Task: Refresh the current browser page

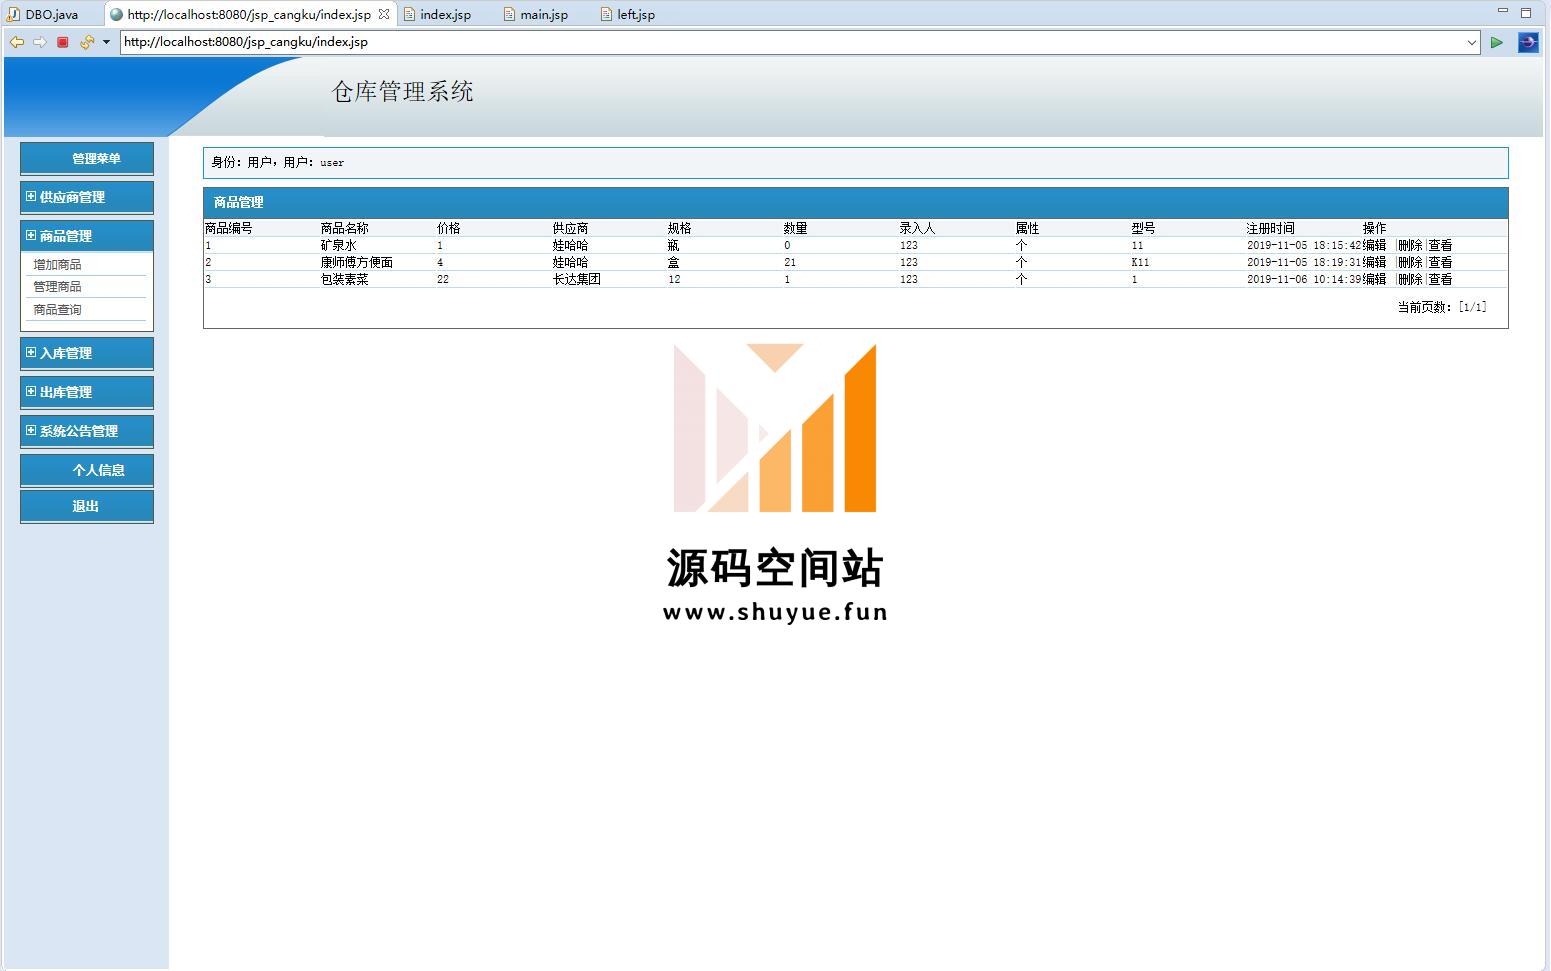Action: (86, 42)
